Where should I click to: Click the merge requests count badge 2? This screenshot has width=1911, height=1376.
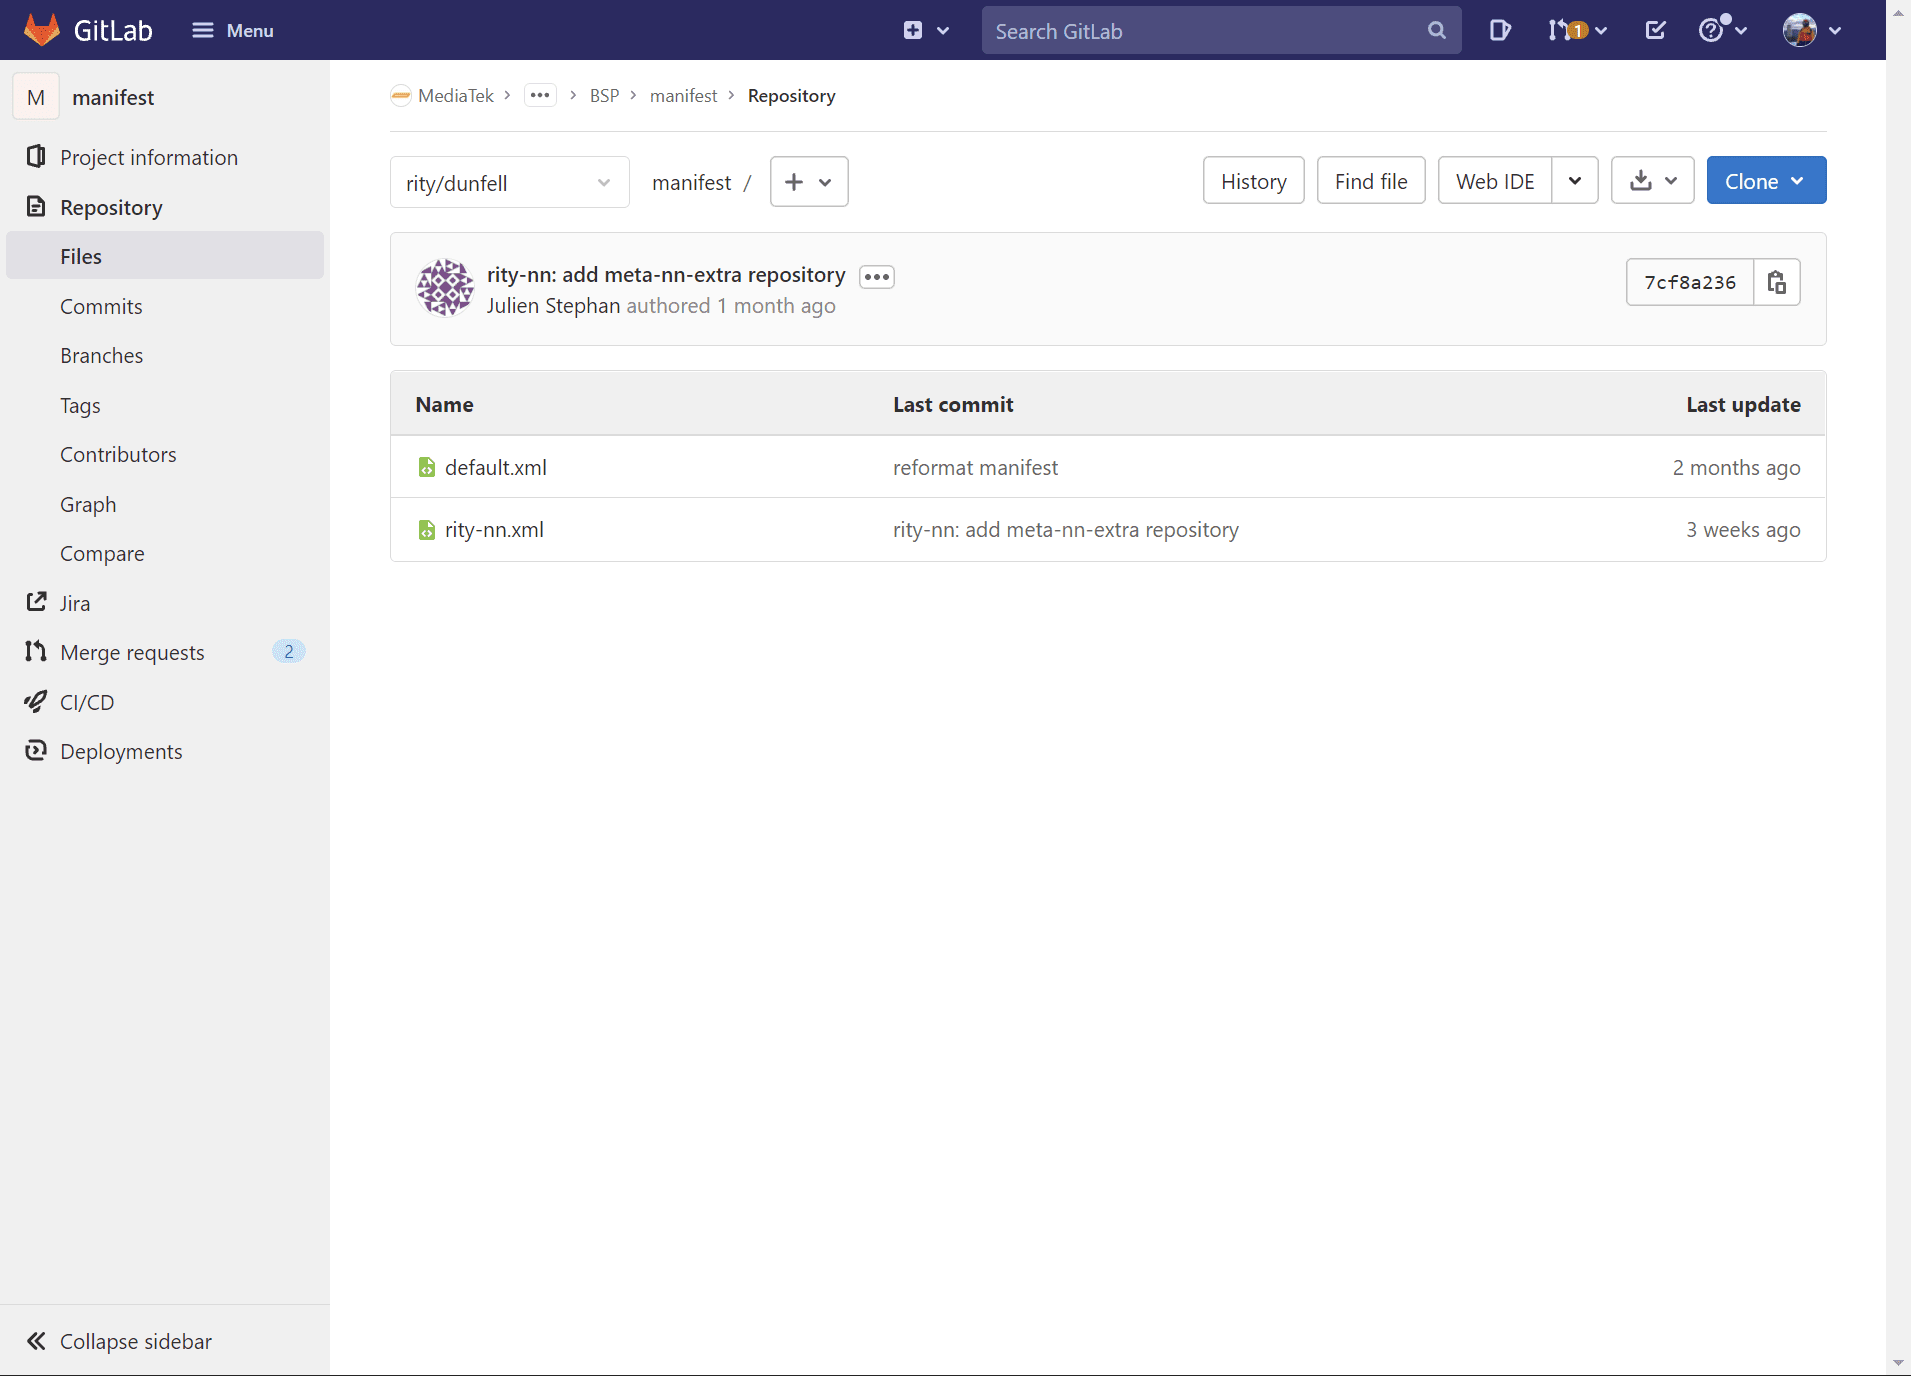point(289,651)
